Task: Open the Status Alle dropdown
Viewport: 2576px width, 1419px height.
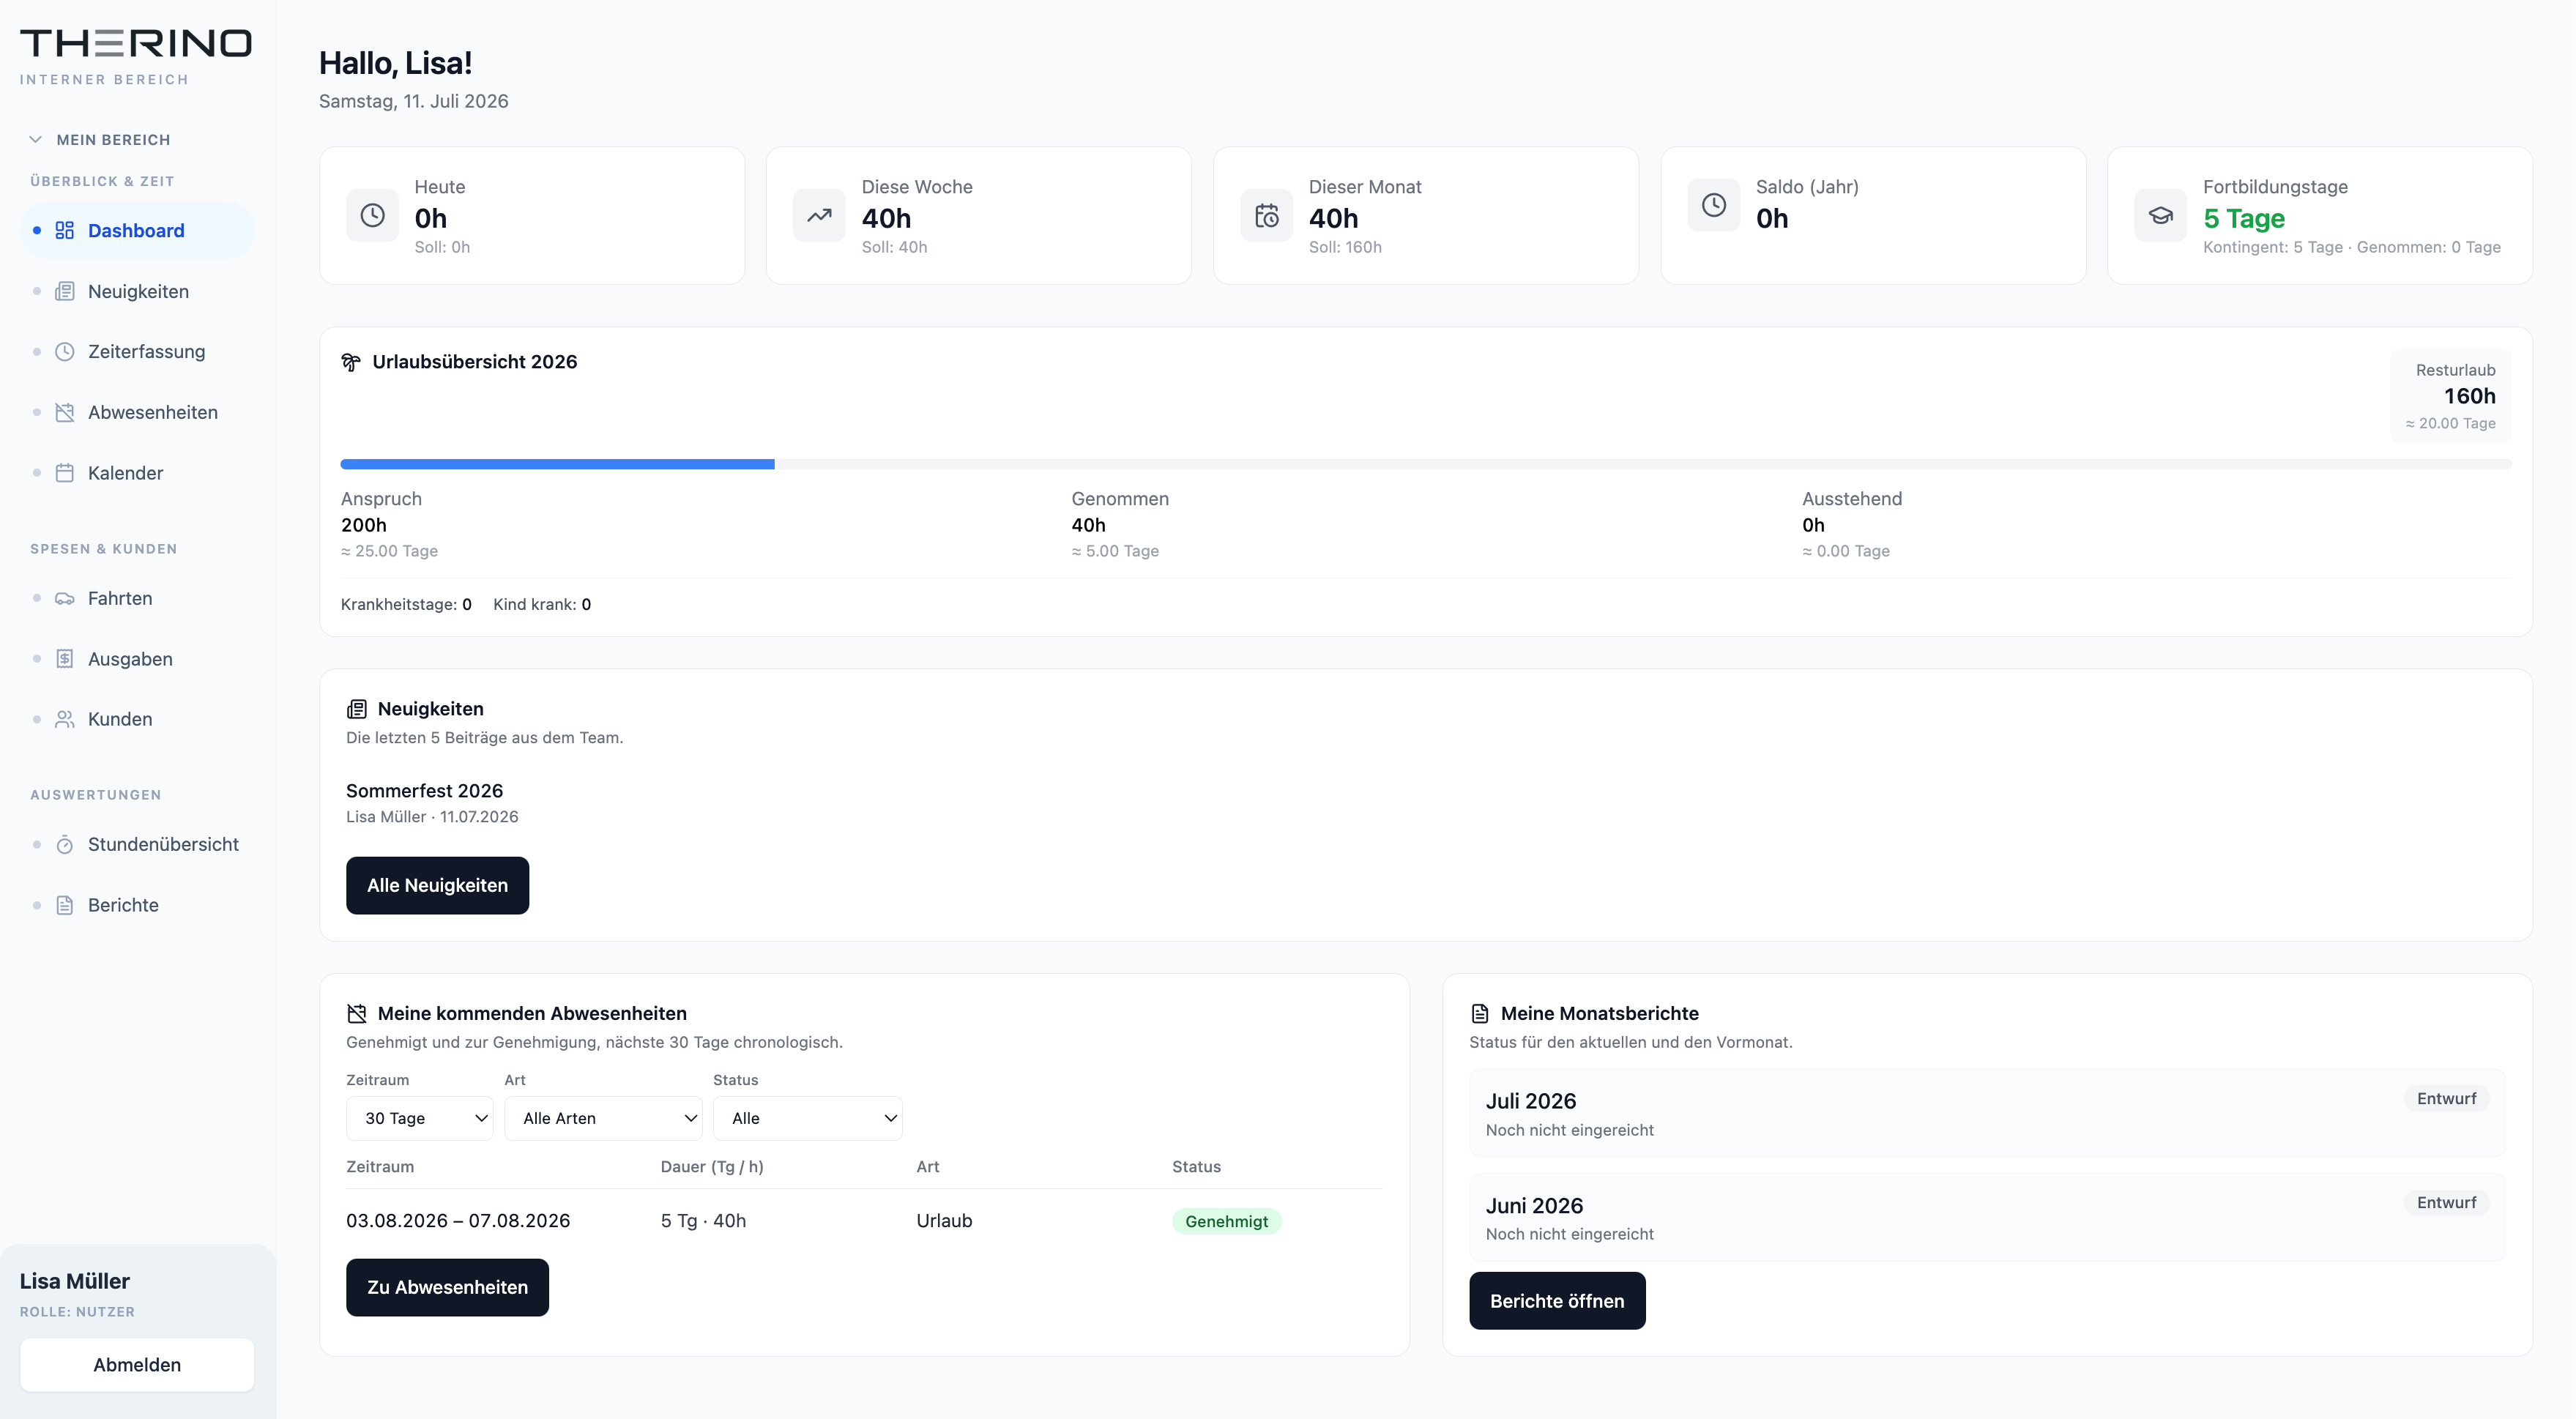Action: tap(808, 1118)
